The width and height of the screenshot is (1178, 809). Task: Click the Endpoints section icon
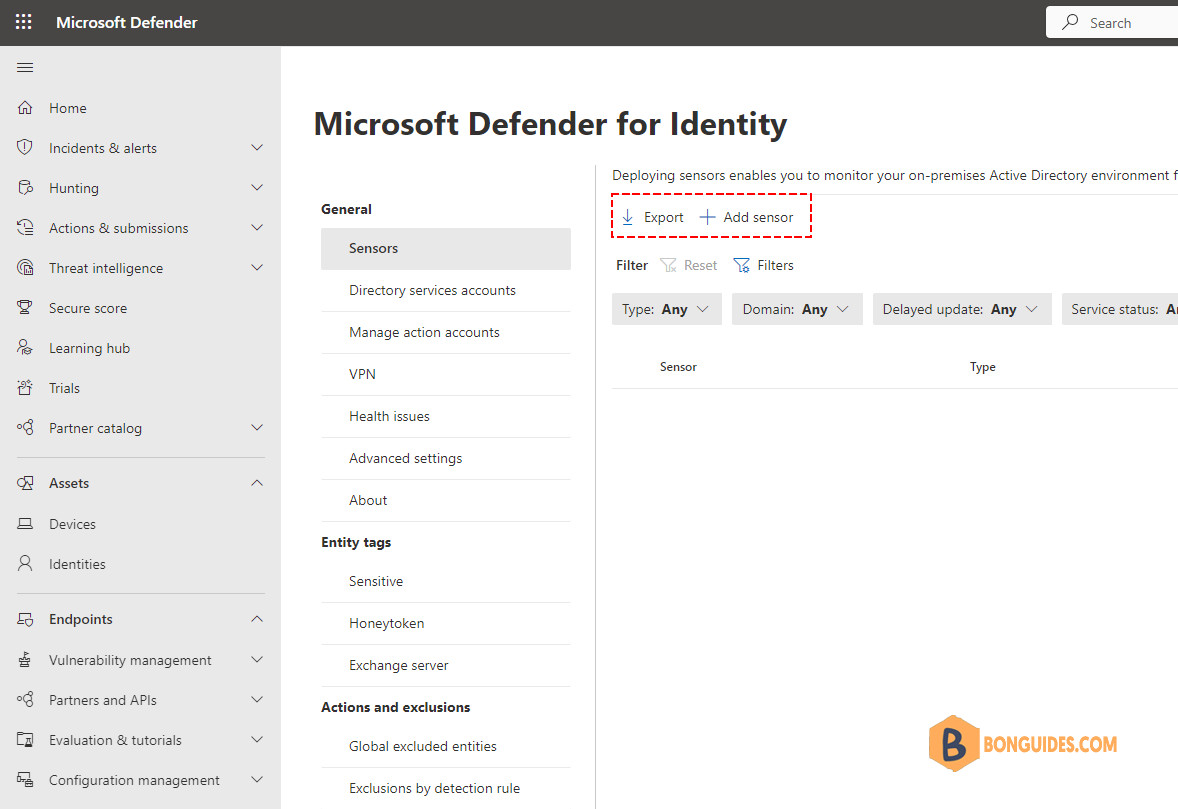tap(25, 619)
